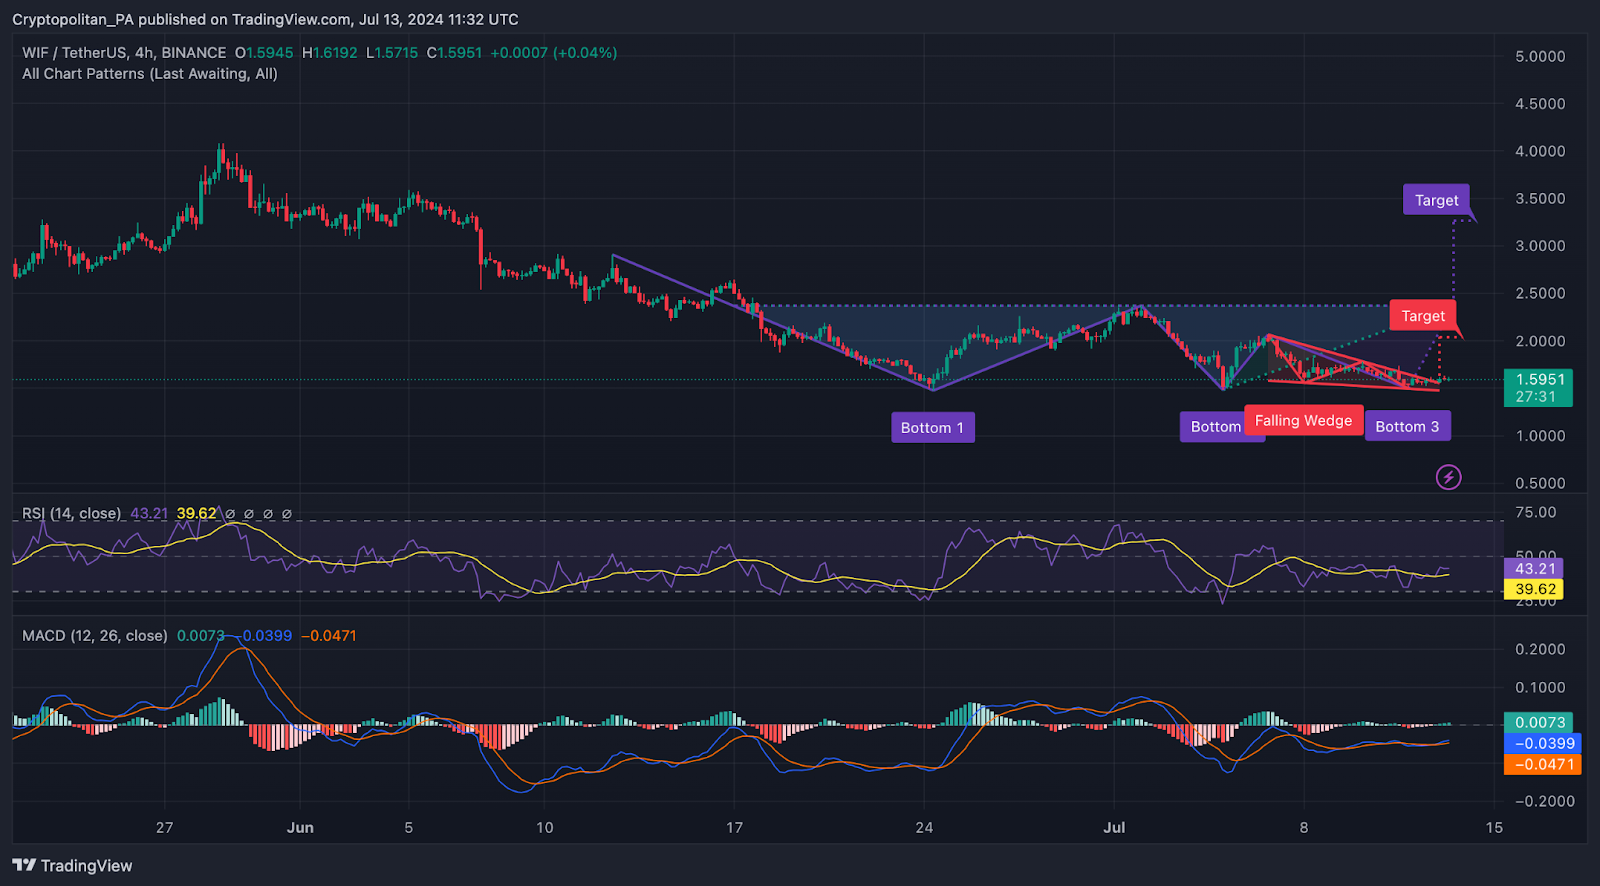The height and width of the screenshot is (886, 1600).
Task: Click the TradingView logo at bottom left
Action: pyautogui.click(x=72, y=866)
